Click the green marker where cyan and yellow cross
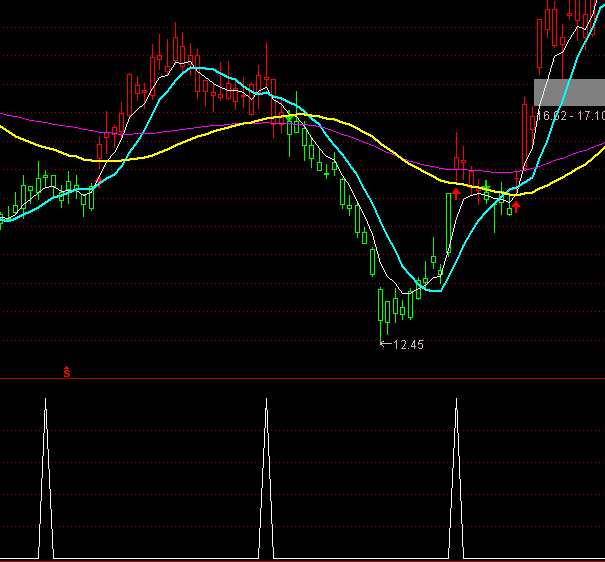 click(x=291, y=117)
